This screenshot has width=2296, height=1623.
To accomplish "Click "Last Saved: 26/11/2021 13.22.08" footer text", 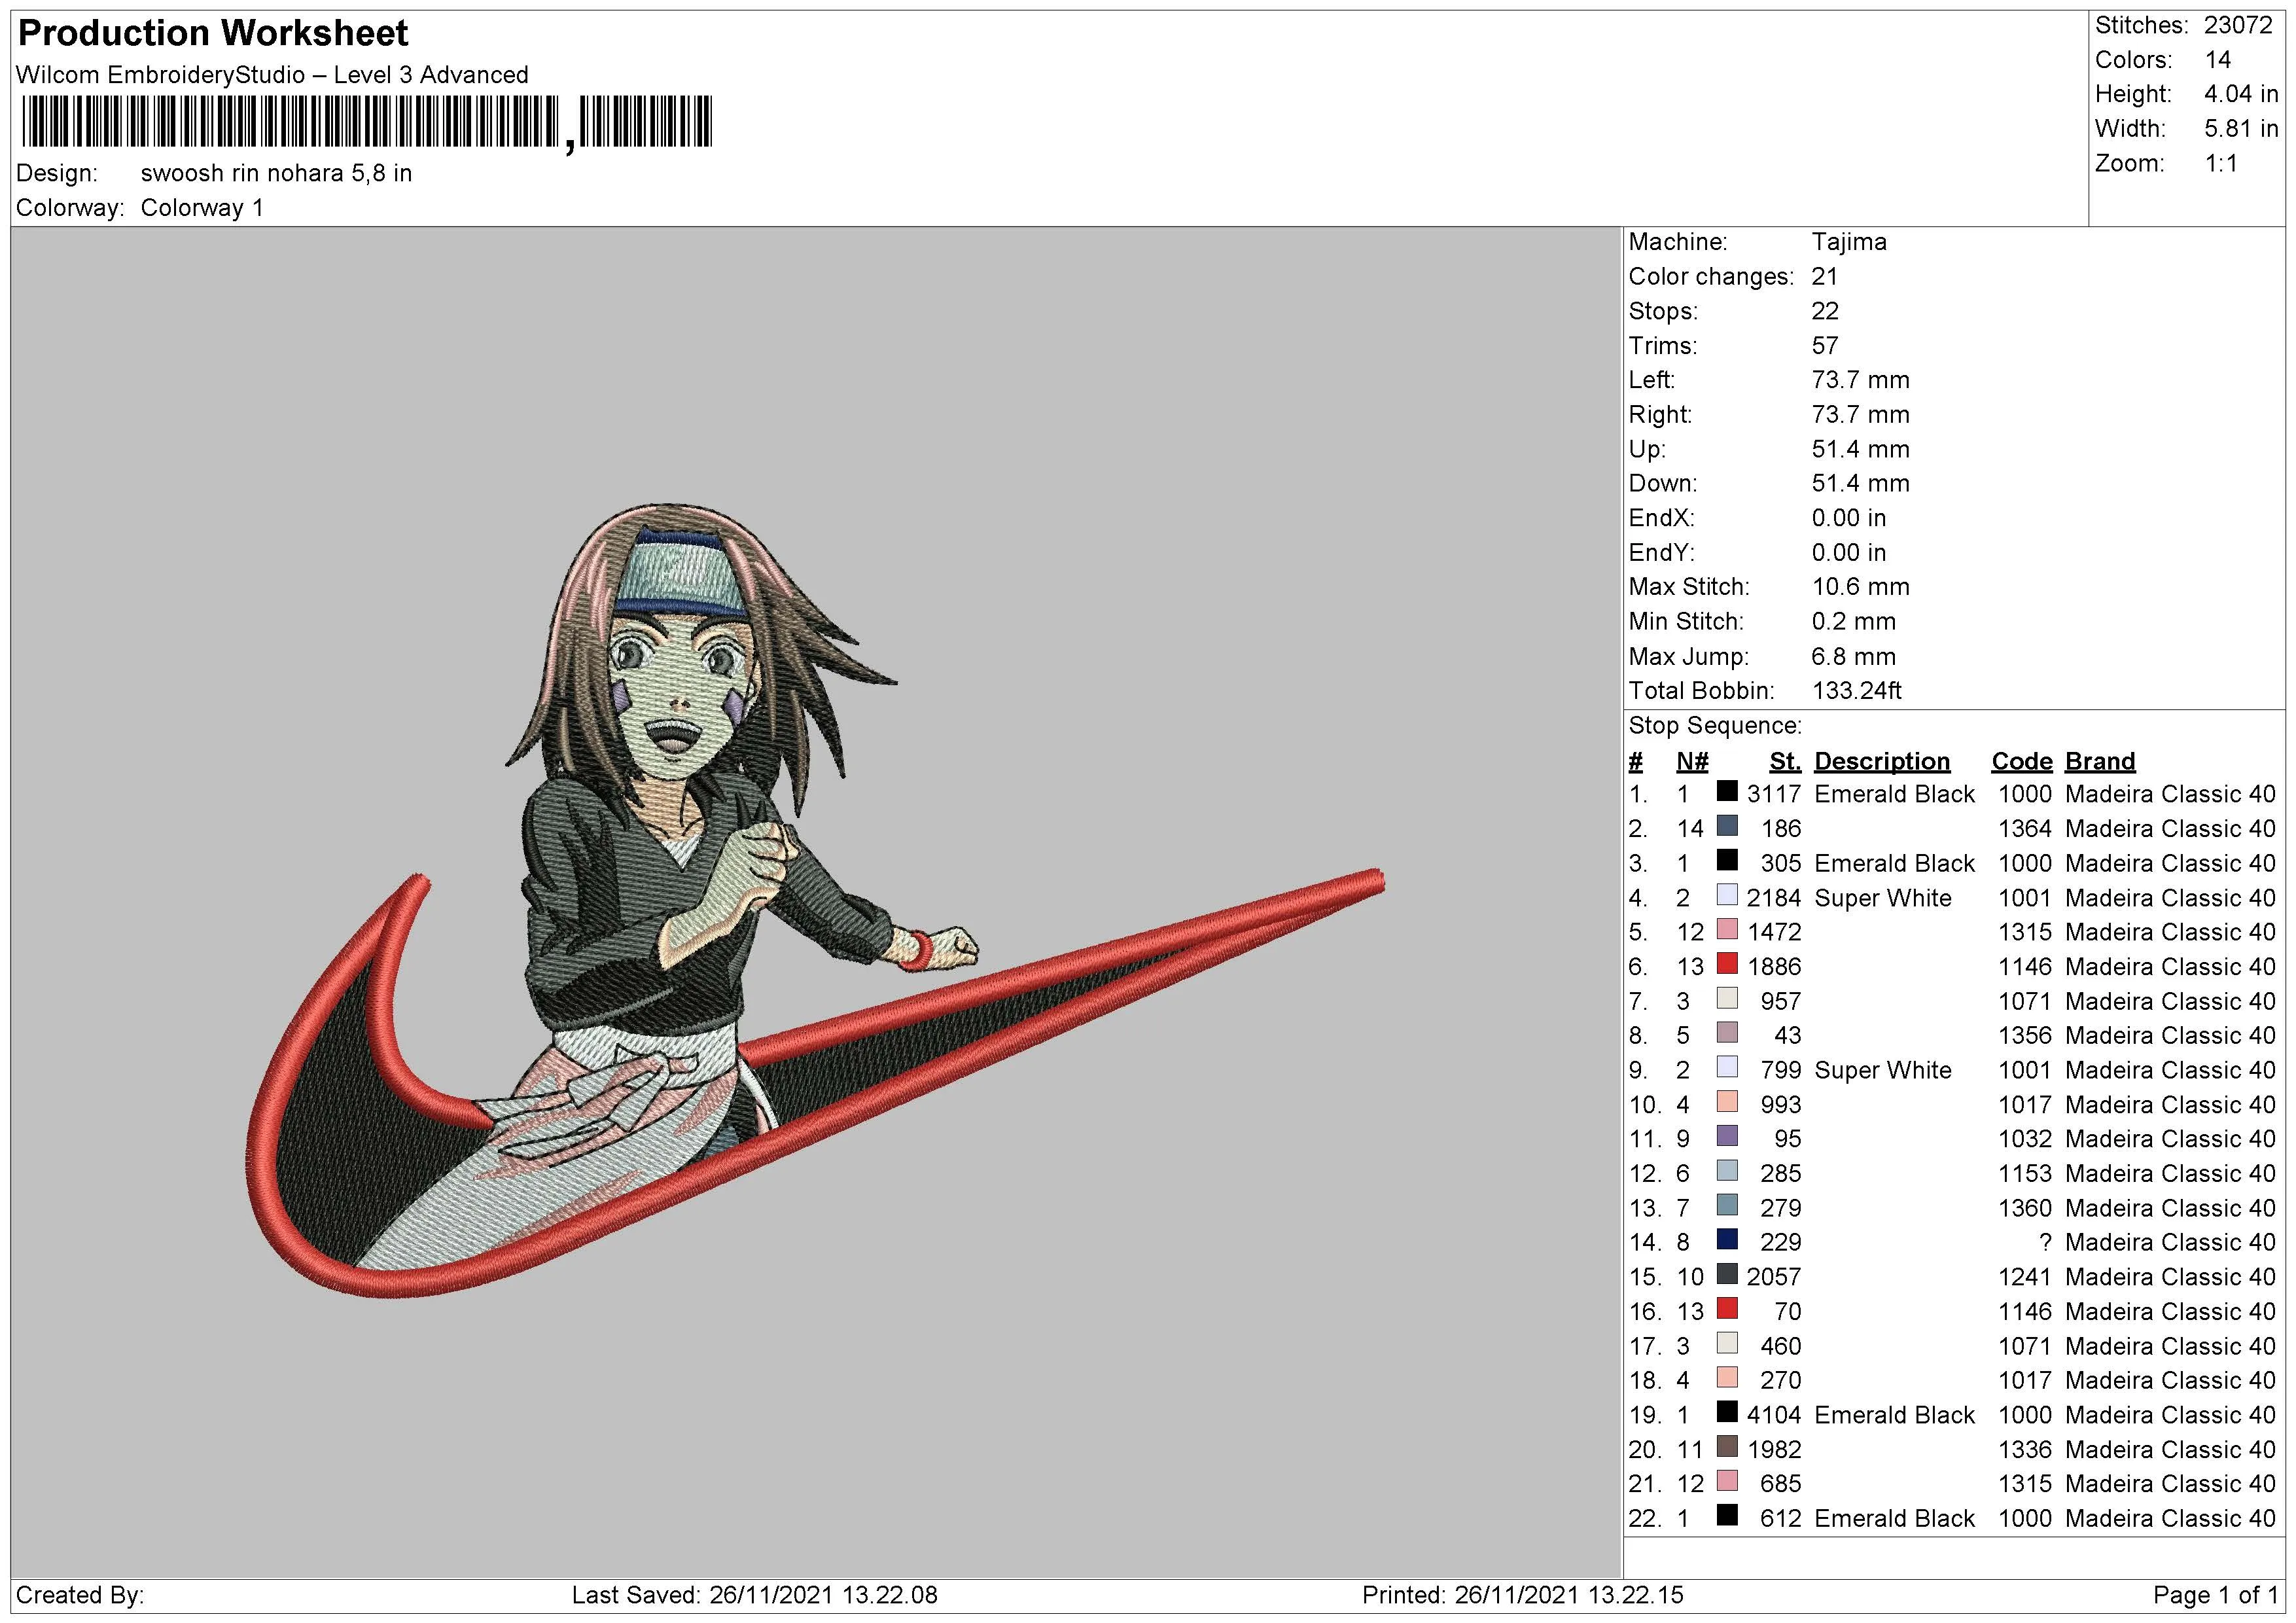I will [x=754, y=1595].
